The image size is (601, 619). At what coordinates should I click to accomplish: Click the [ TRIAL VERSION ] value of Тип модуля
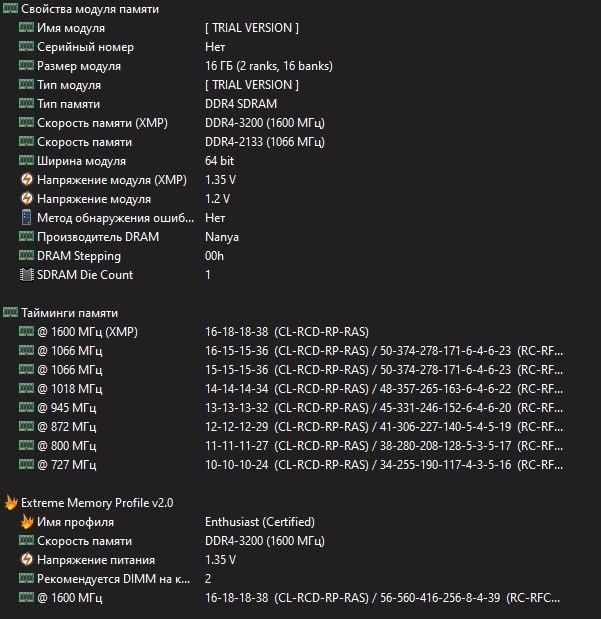[252, 85]
